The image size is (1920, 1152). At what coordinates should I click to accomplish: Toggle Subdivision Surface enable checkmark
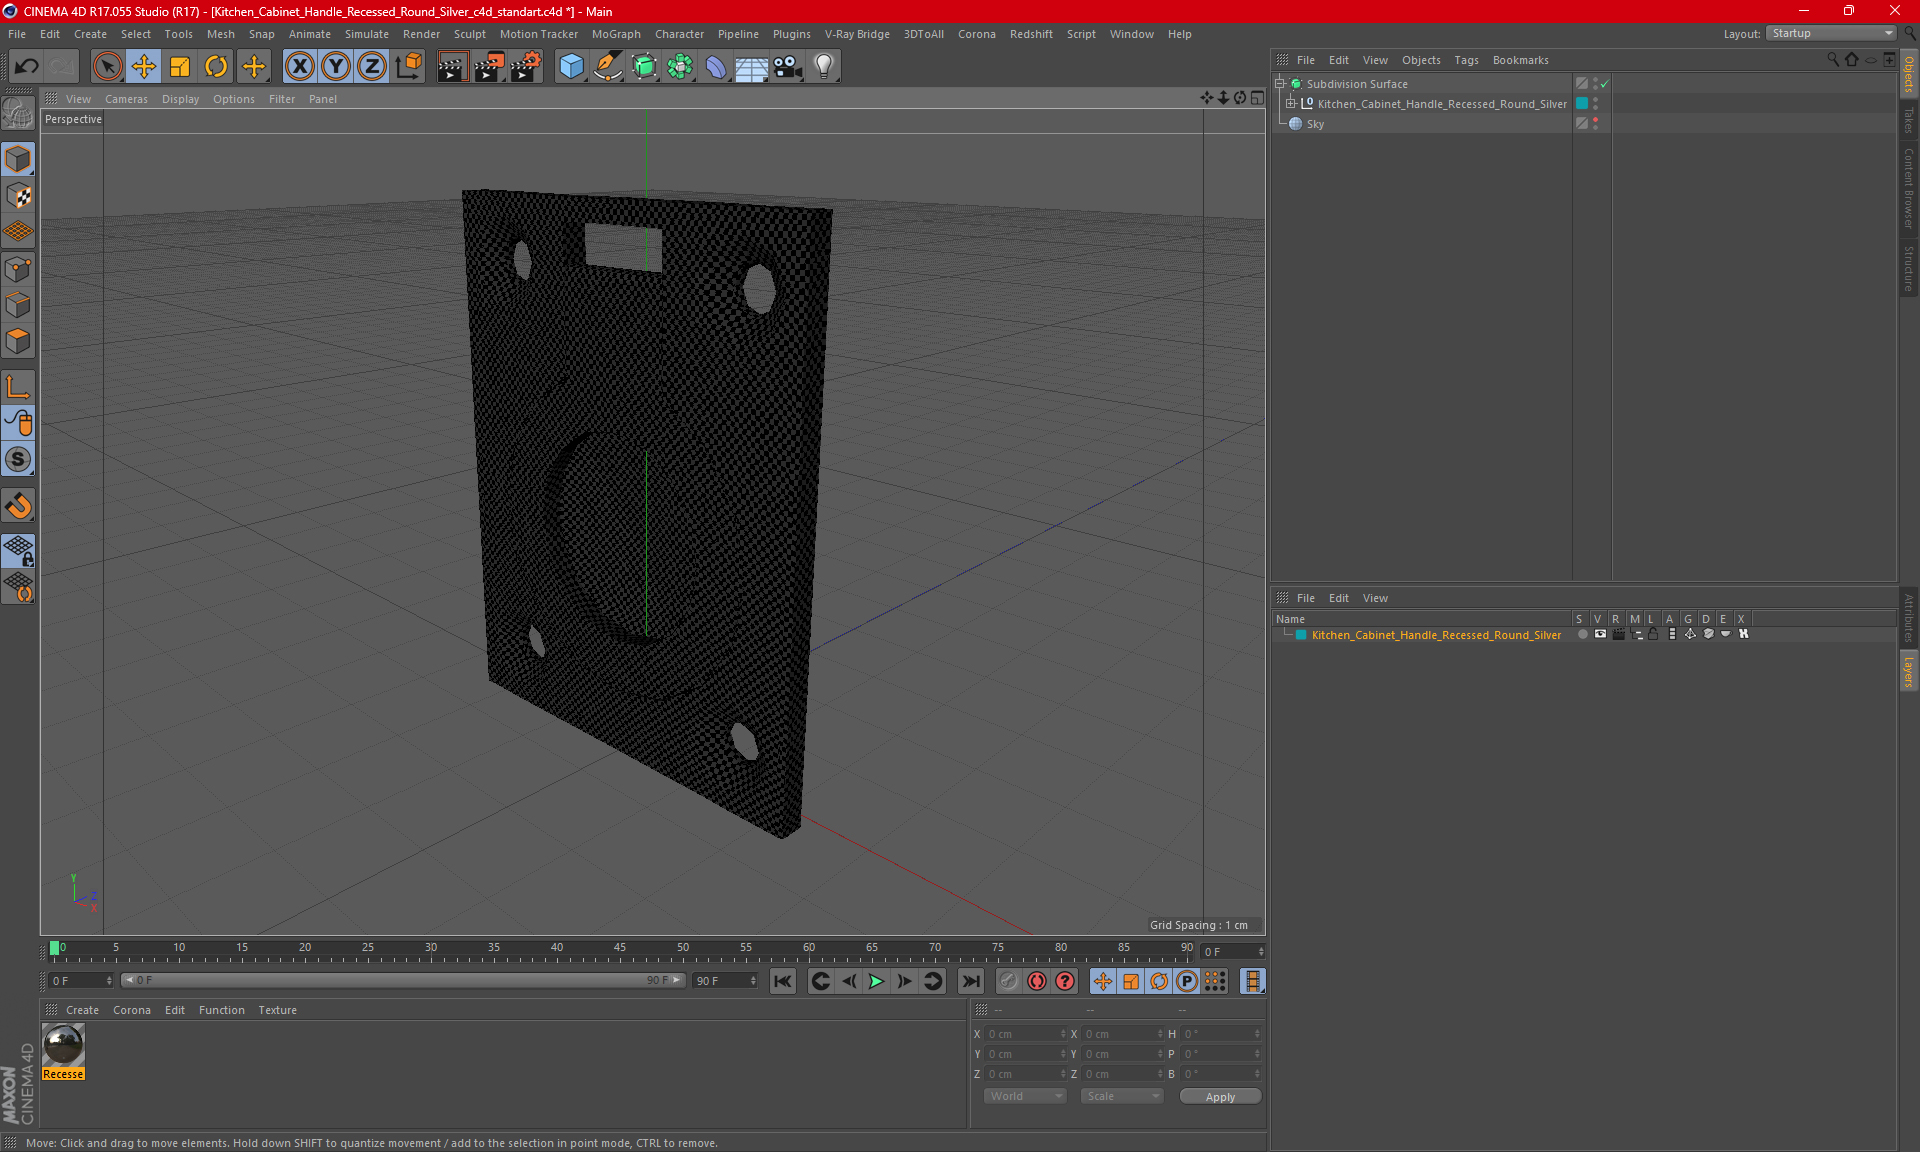tap(1604, 84)
